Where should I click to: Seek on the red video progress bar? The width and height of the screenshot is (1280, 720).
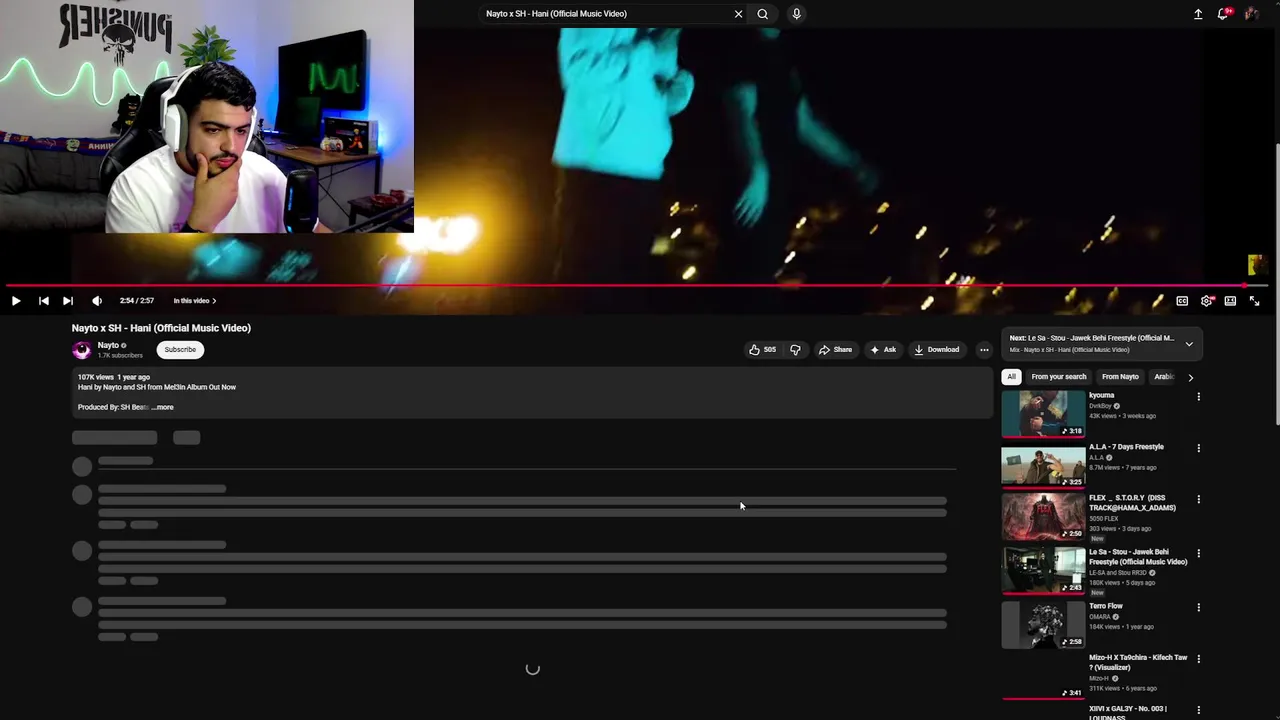(636, 285)
